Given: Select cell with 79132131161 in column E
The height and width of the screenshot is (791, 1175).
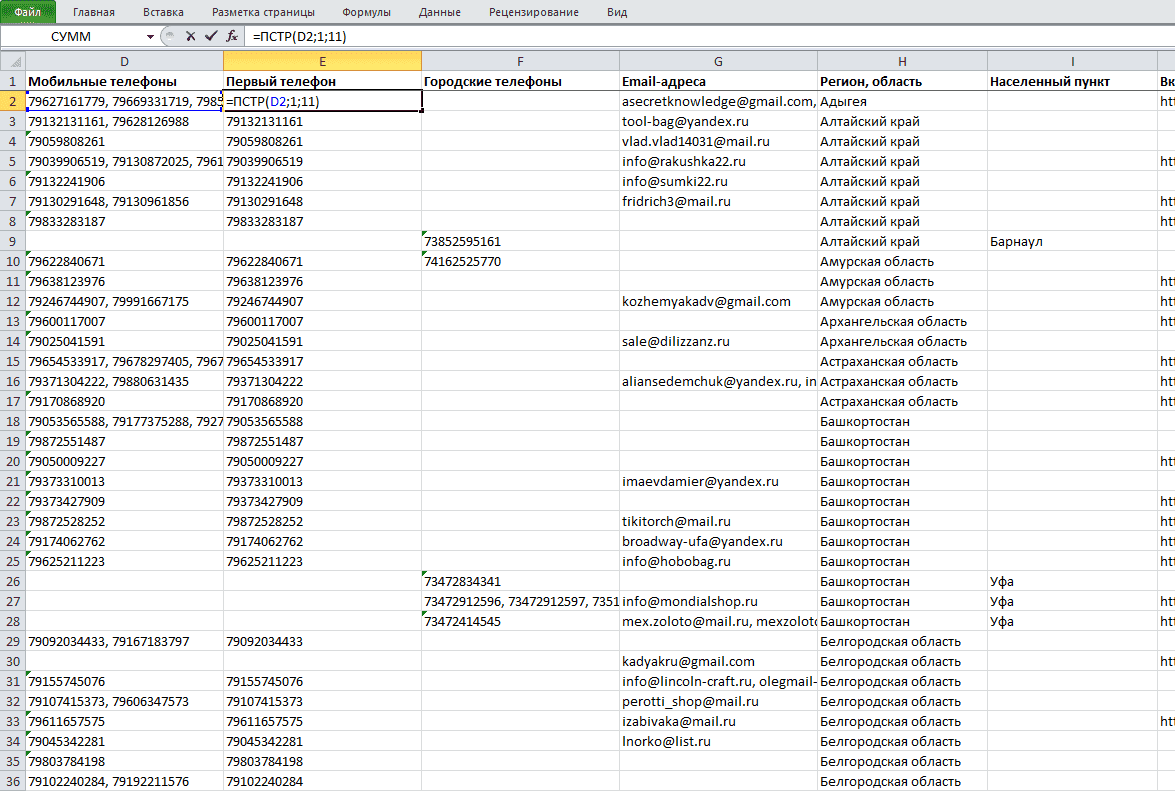Looking at the screenshot, I should point(322,121).
